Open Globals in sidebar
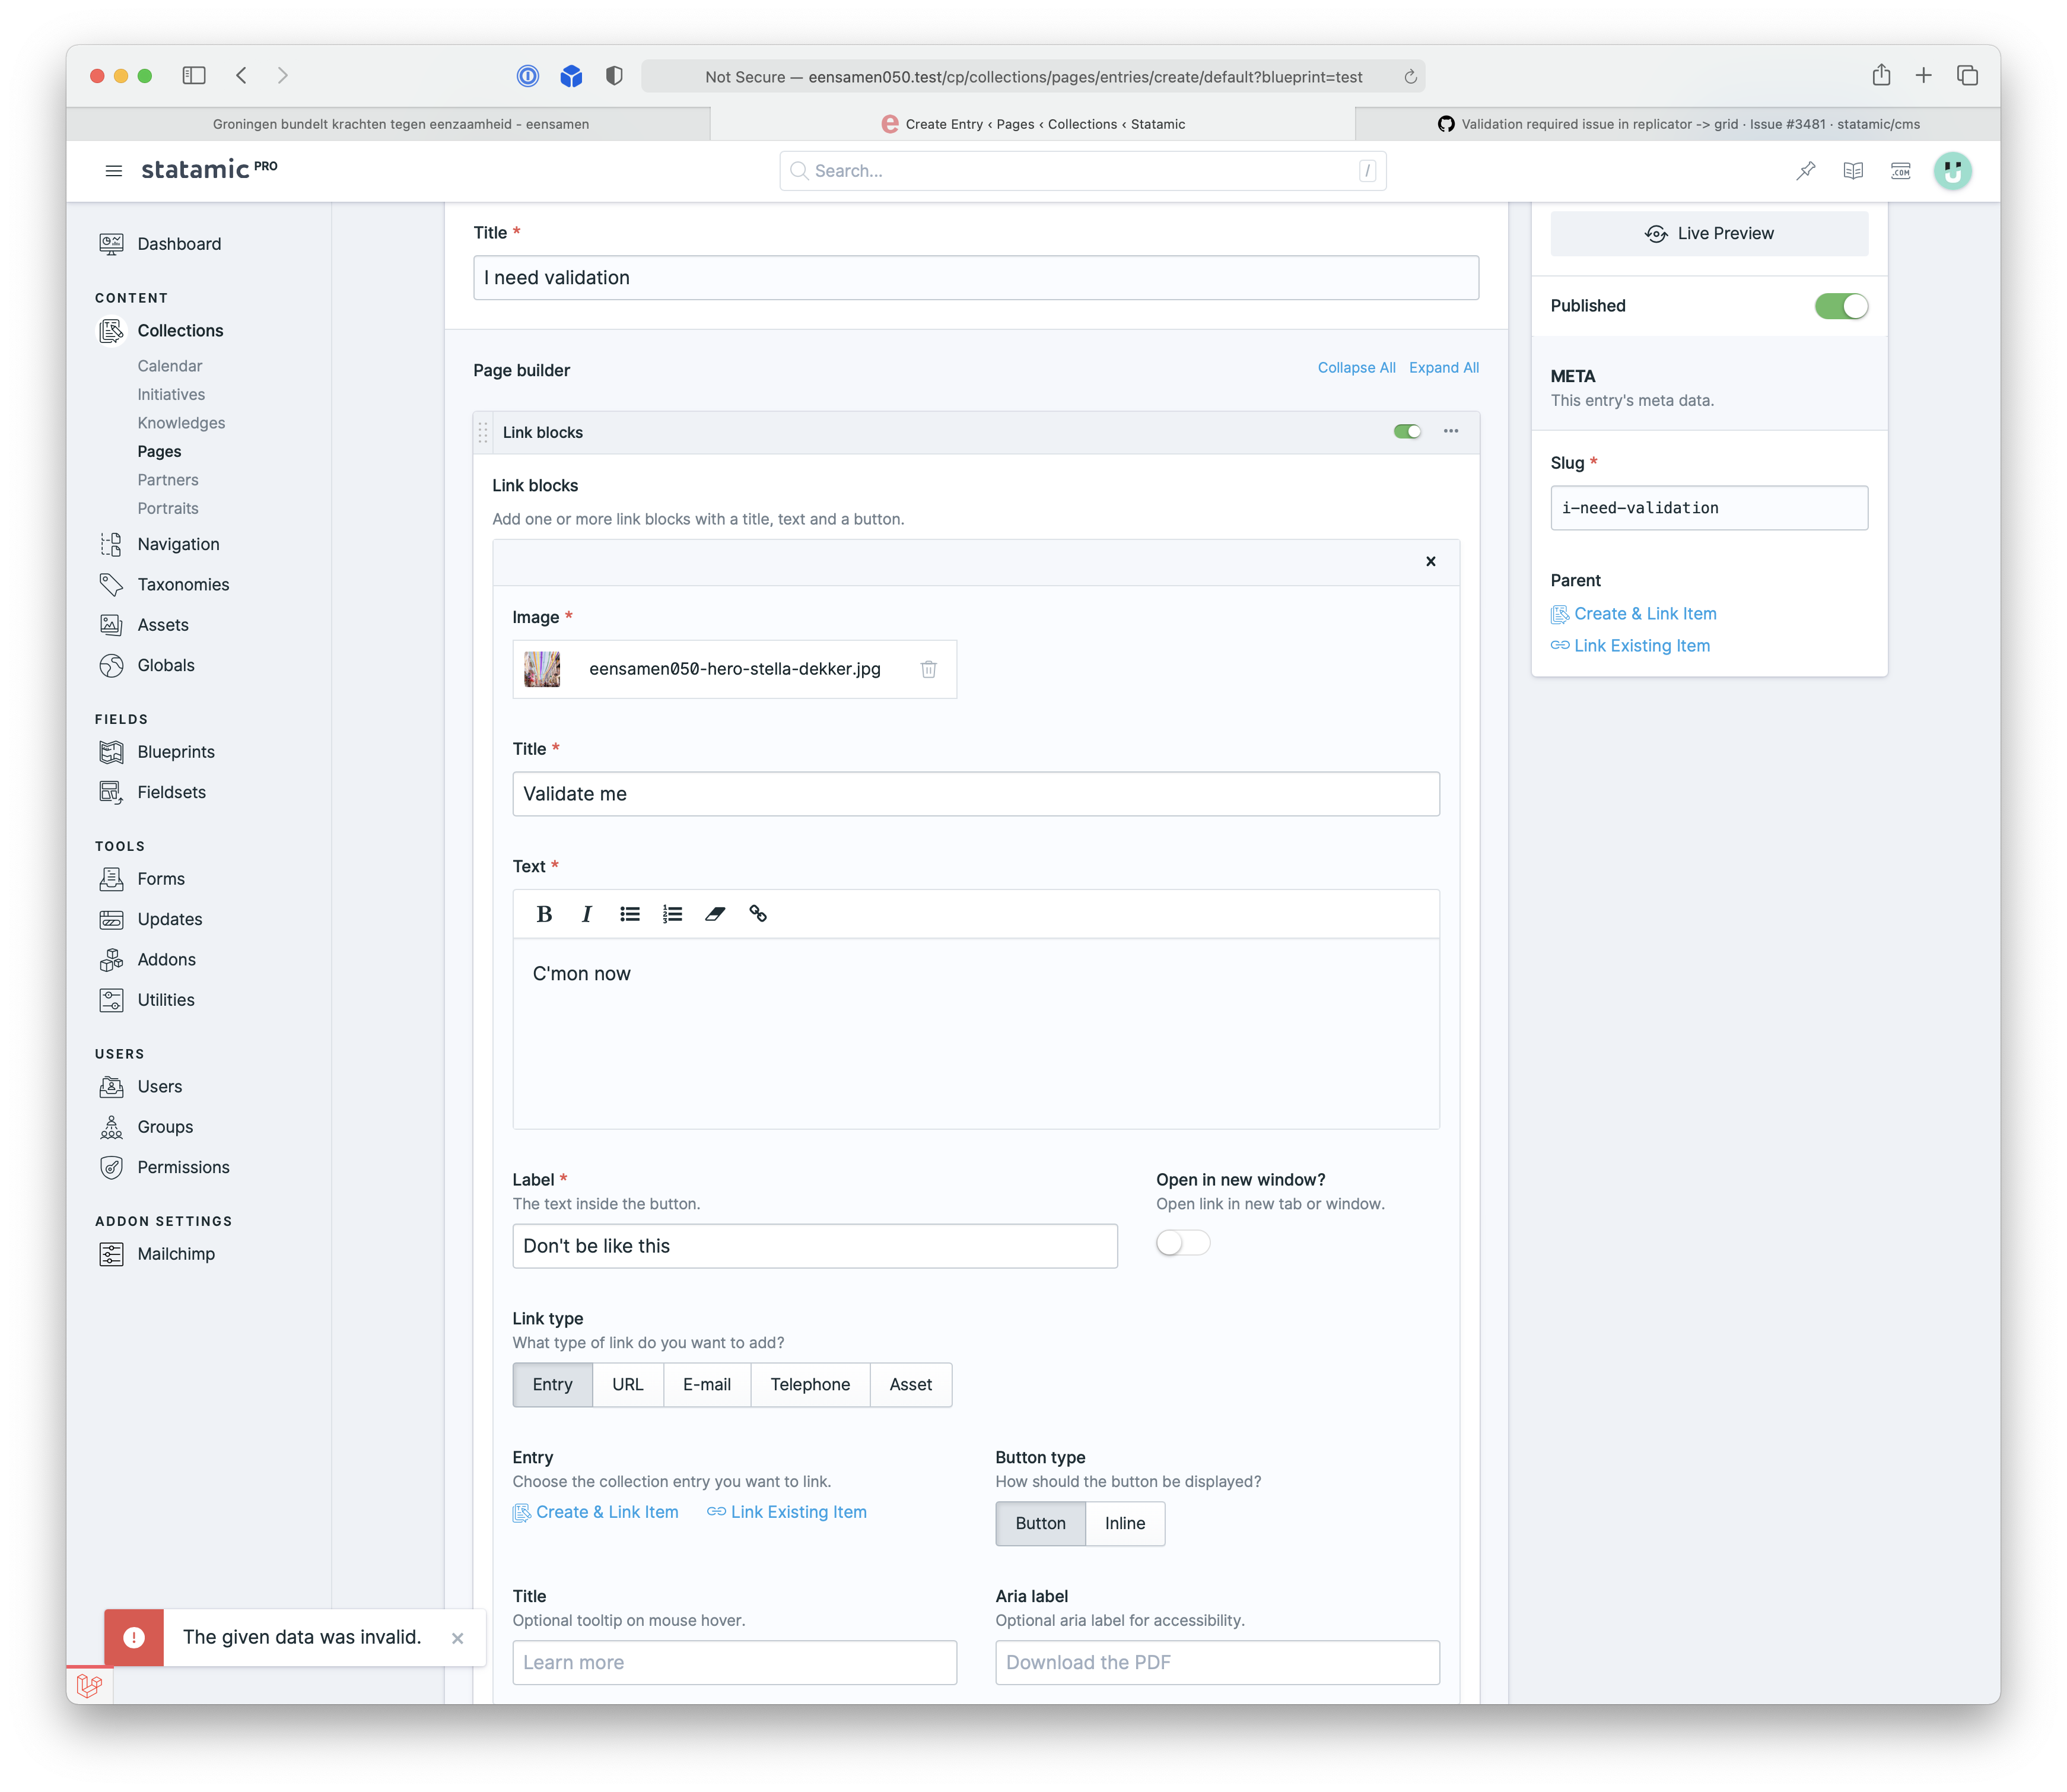The height and width of the screenshot is (1792, 2067). pos(165,665)
